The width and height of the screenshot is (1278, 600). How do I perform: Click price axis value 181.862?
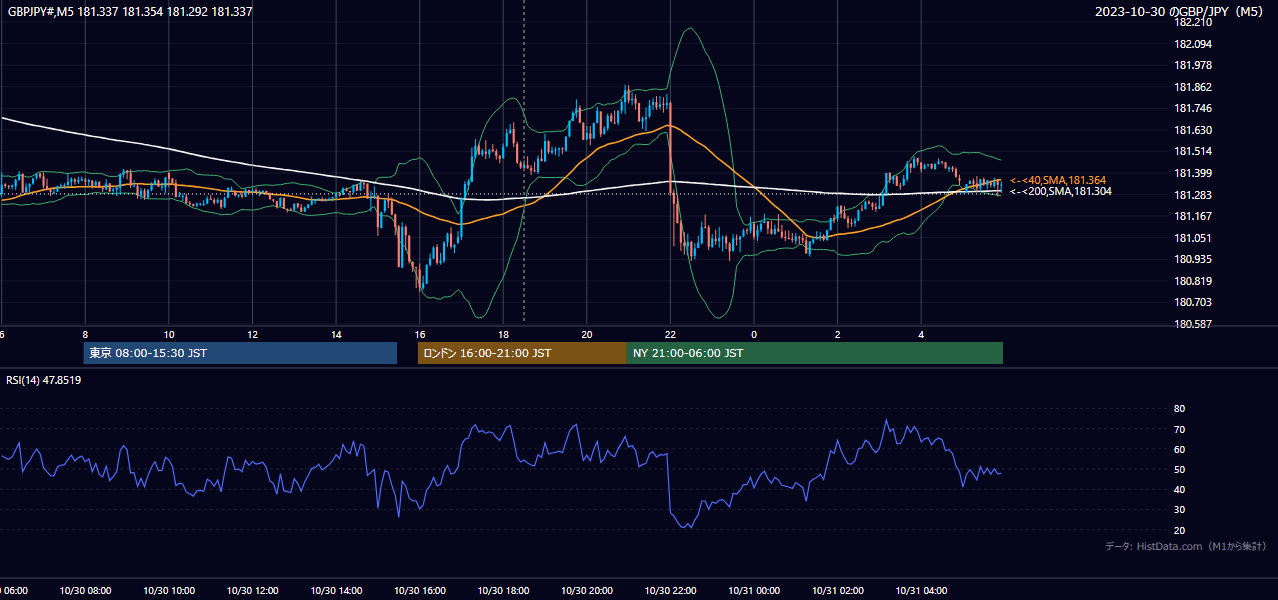coord(1193,87)
